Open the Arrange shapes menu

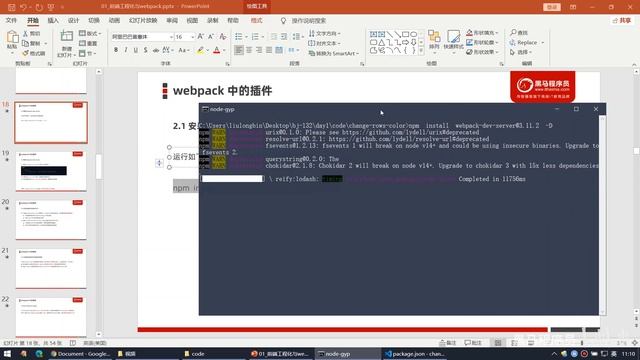[434, 41]
